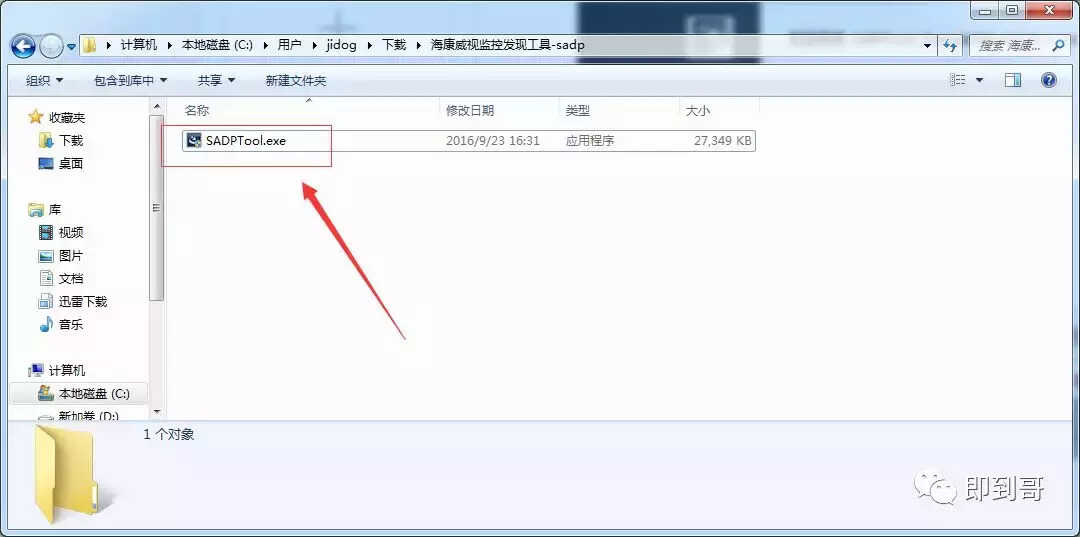Select 用户 in the address breadcrumb
The image size is (1080, 537).
(289, 45)
